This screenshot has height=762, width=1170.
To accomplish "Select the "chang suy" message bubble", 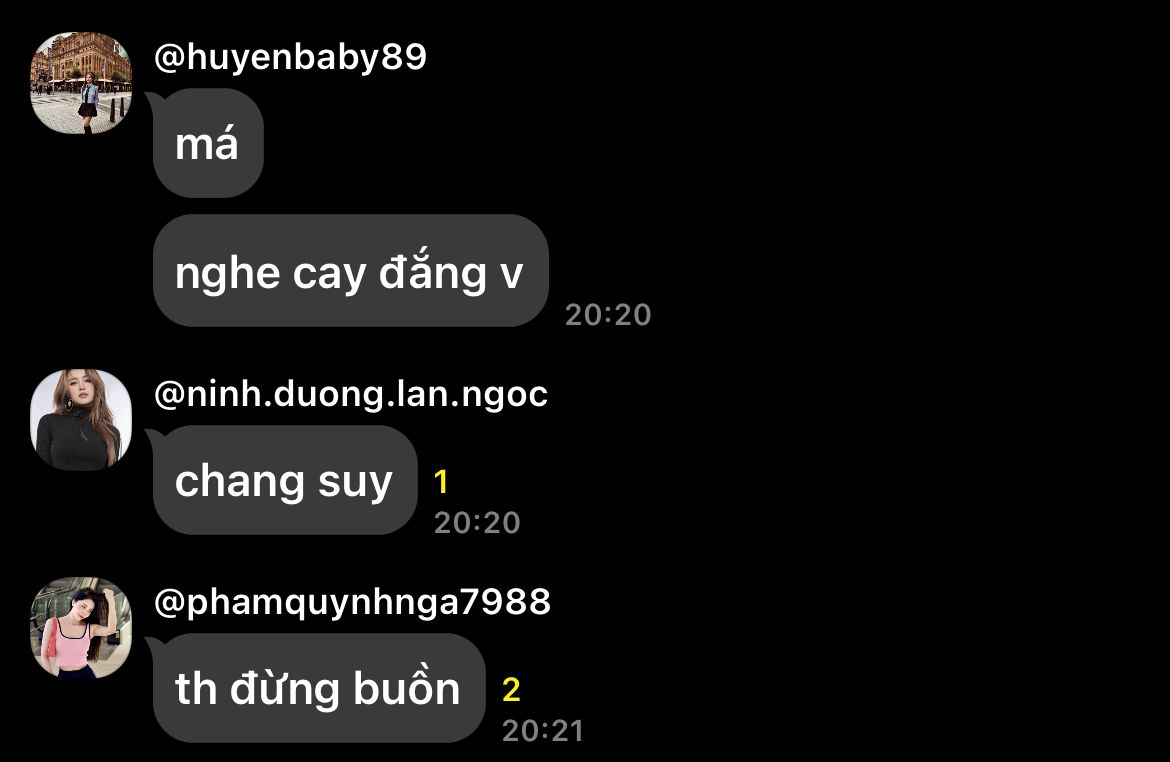I will (x=284, y=480).
